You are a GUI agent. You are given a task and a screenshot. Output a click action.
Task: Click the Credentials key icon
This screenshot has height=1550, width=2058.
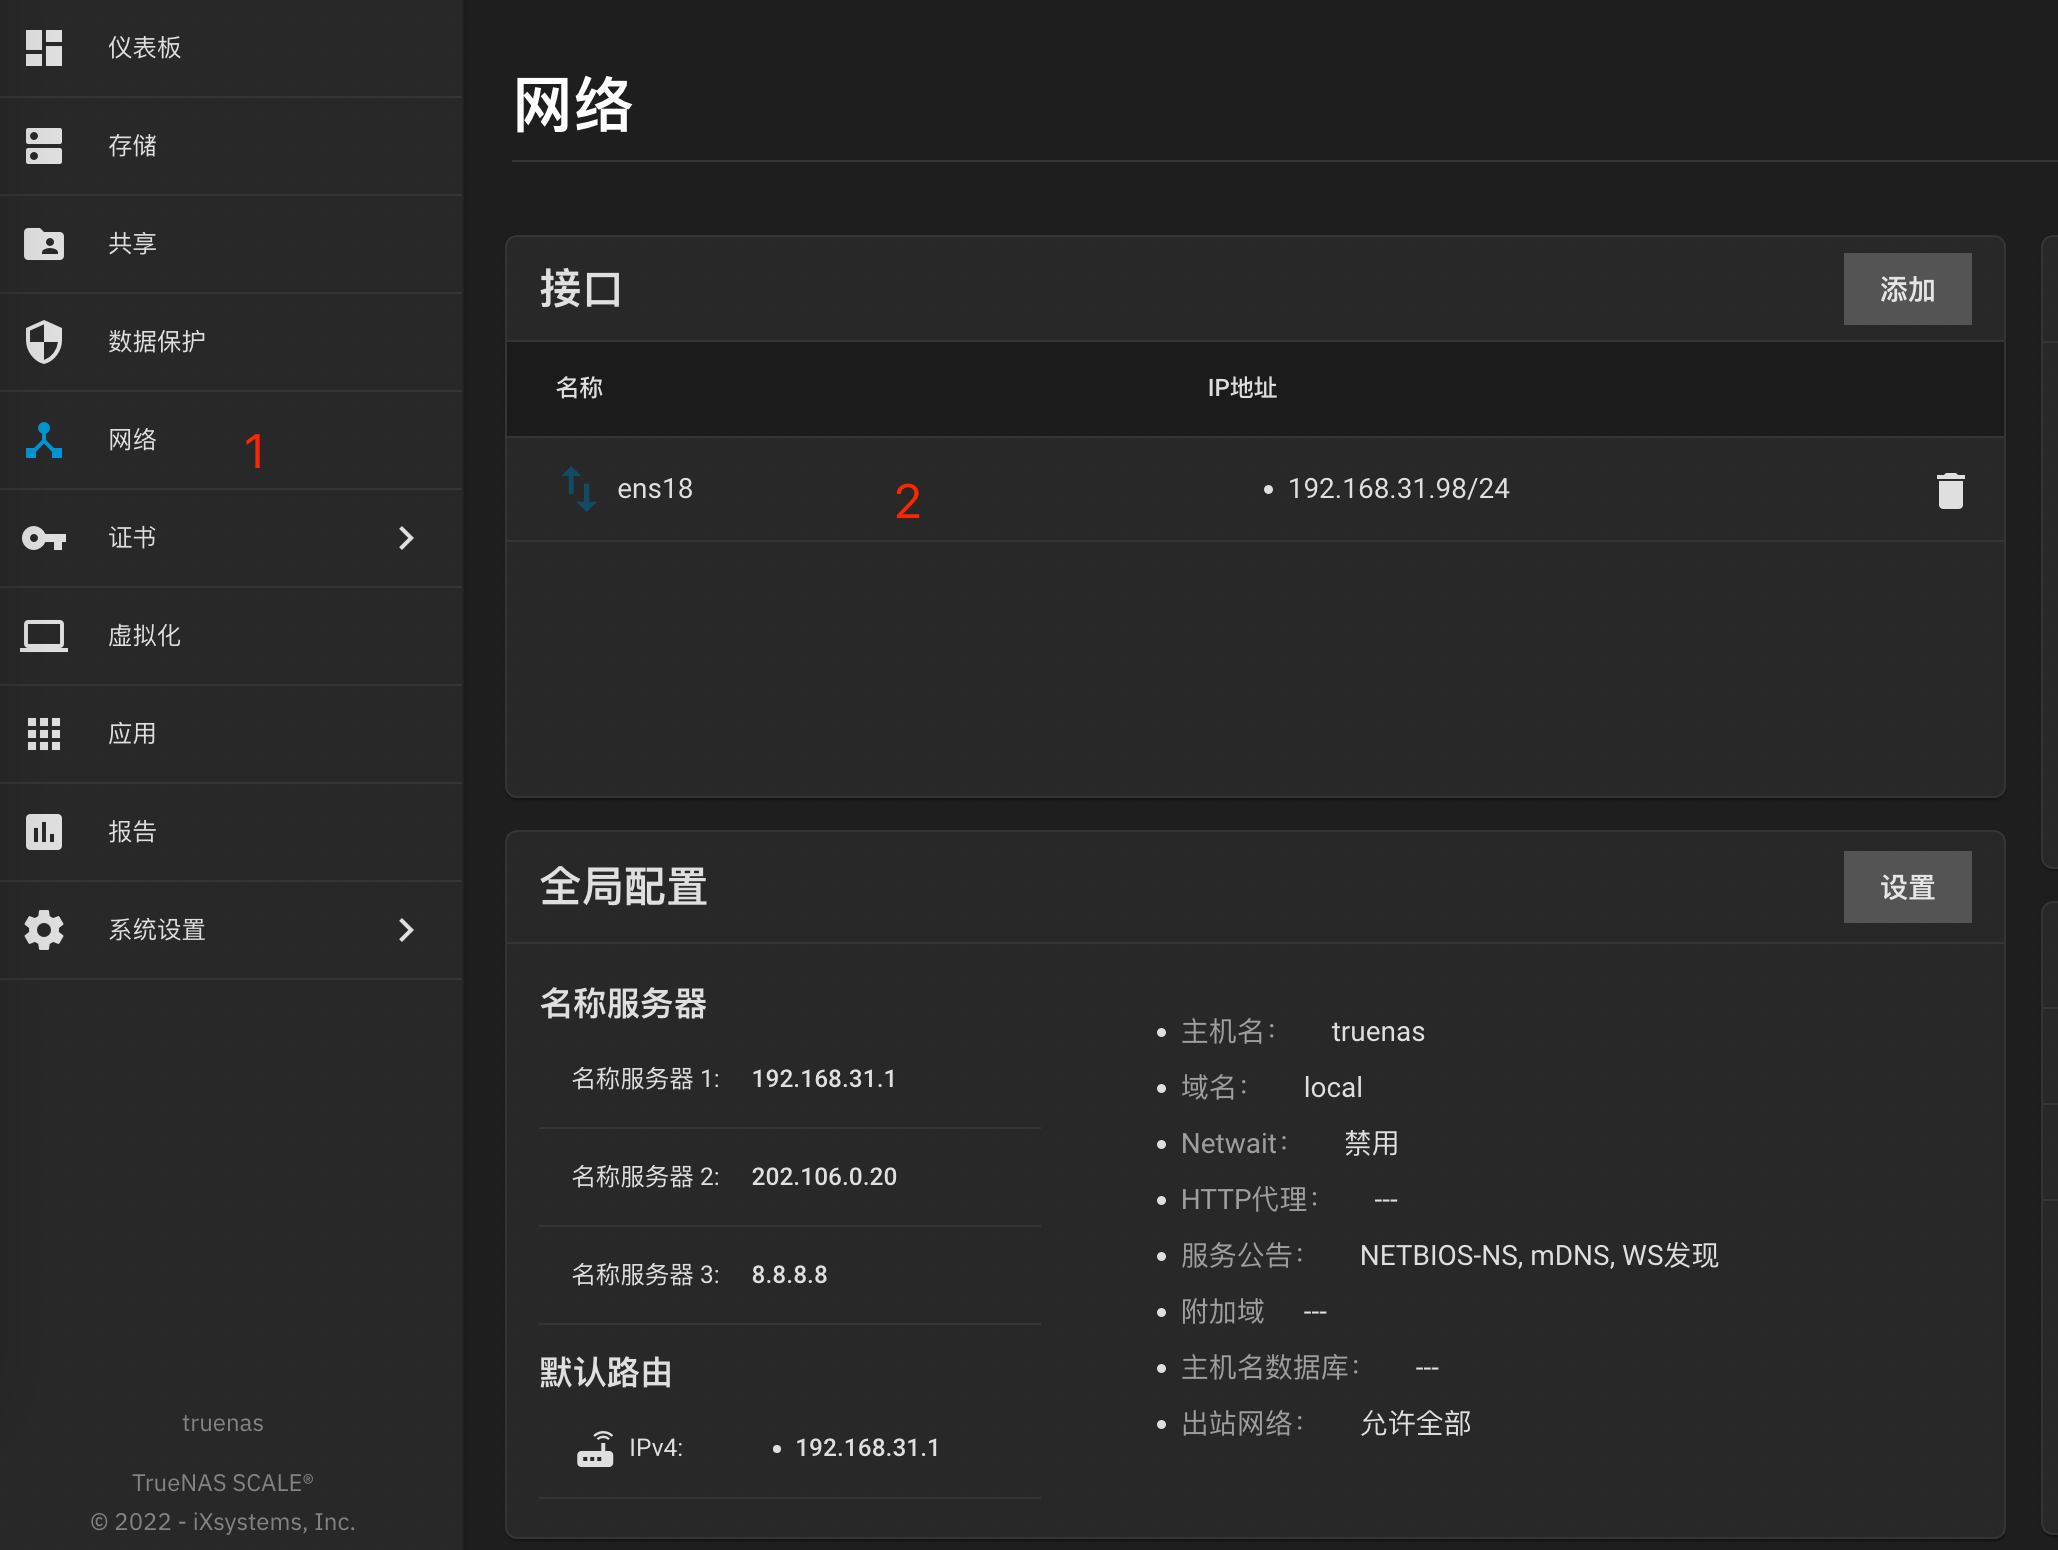[44, 538]
